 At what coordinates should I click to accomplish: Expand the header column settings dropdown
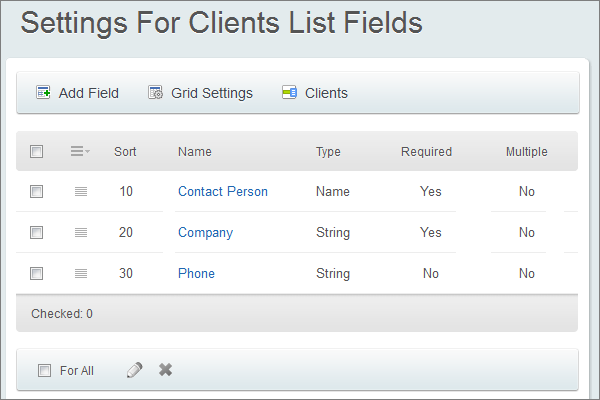point(80,152)
